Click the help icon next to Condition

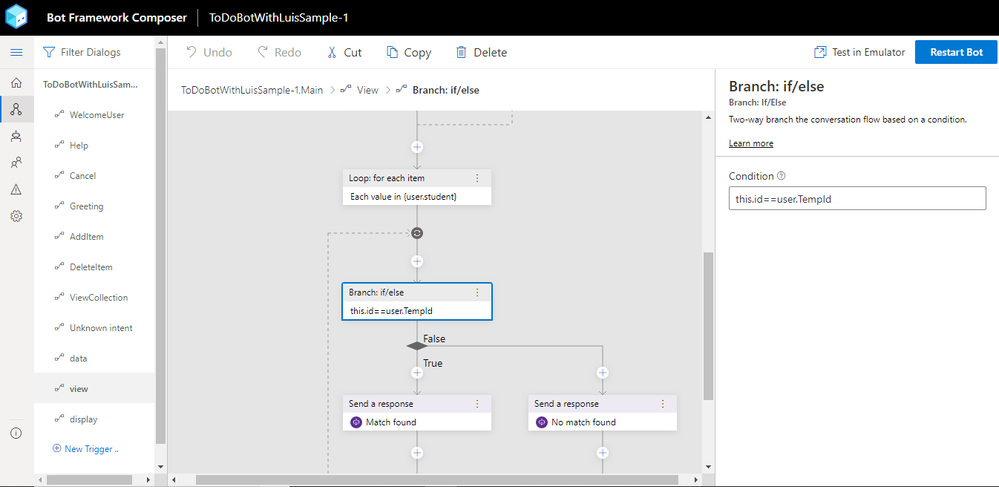click(782, 176)
